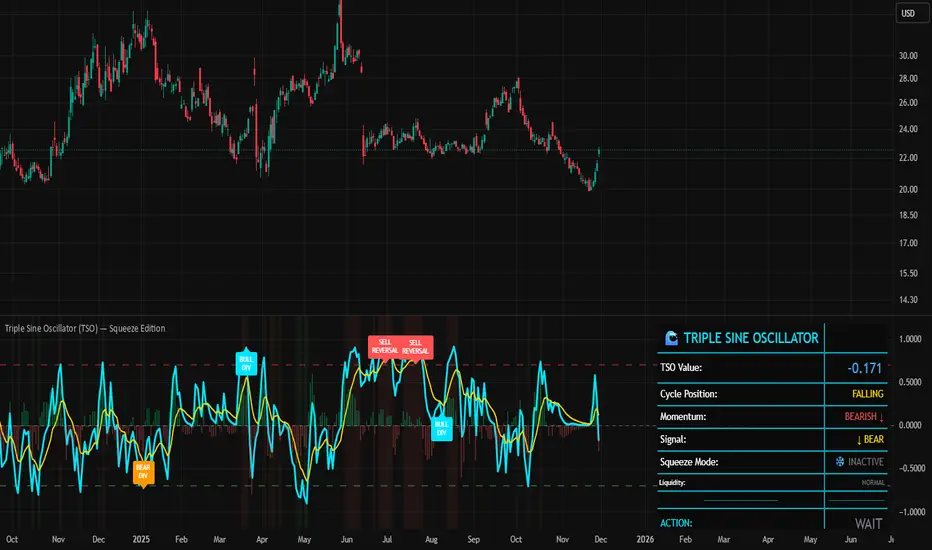Click the 22.00 price axis label
932x550 pixels.
tap(908, 158)
